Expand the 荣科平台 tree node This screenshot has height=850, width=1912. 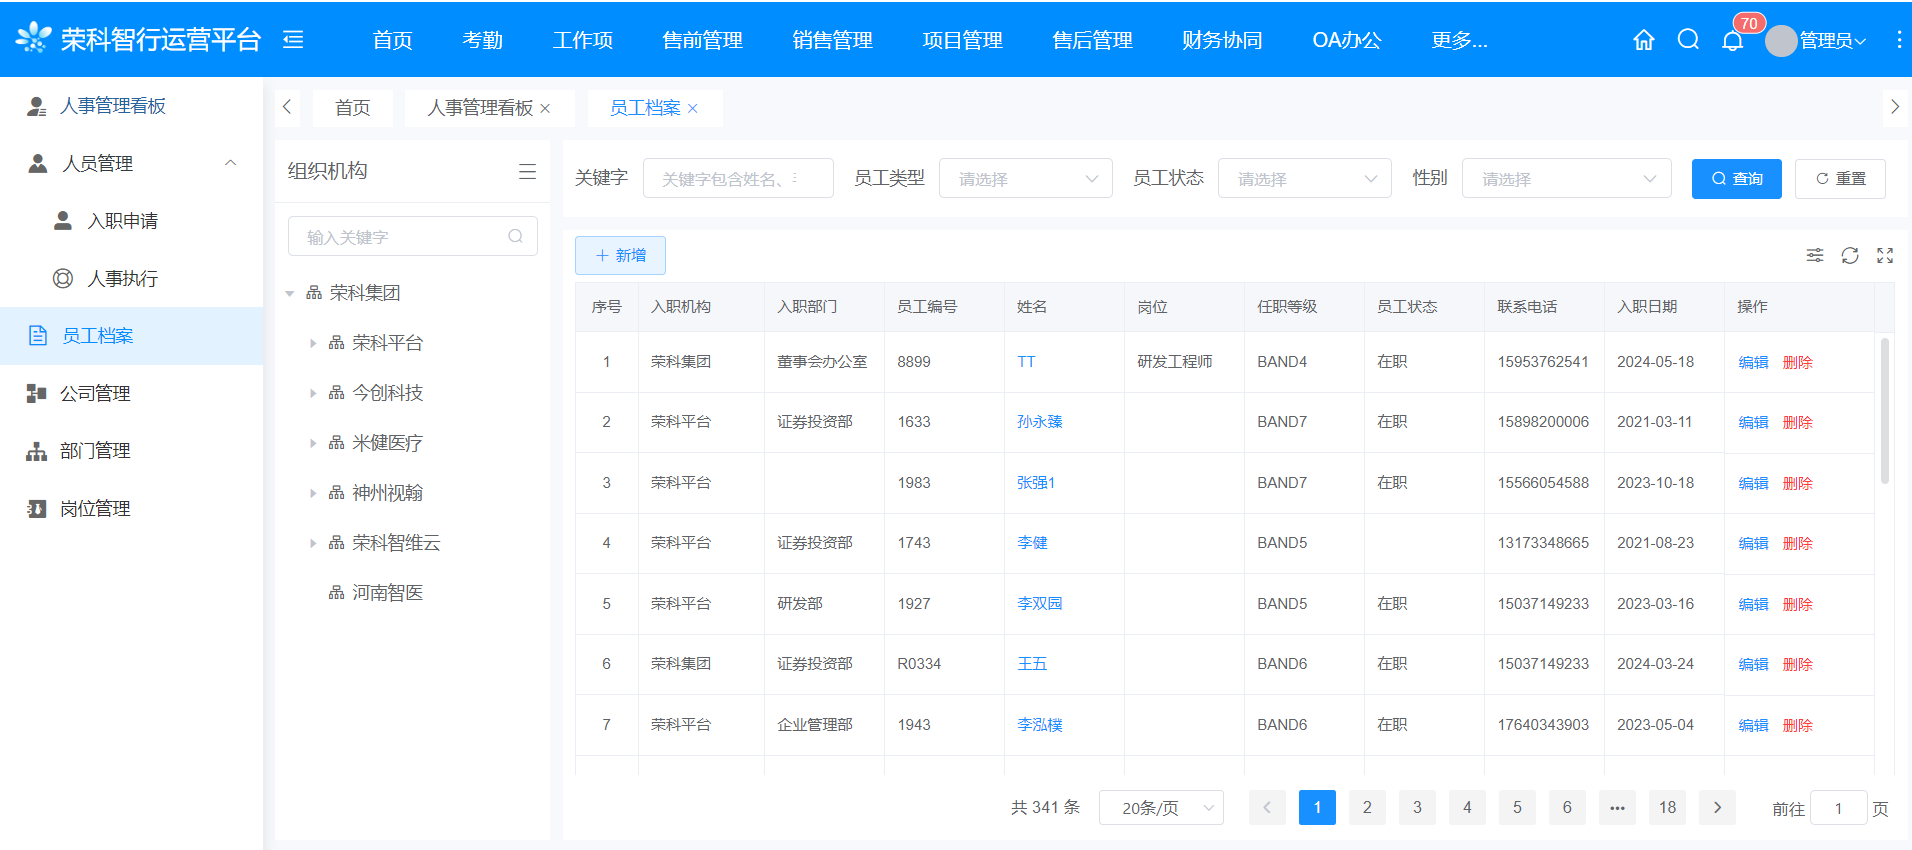[x=313, y=343]
